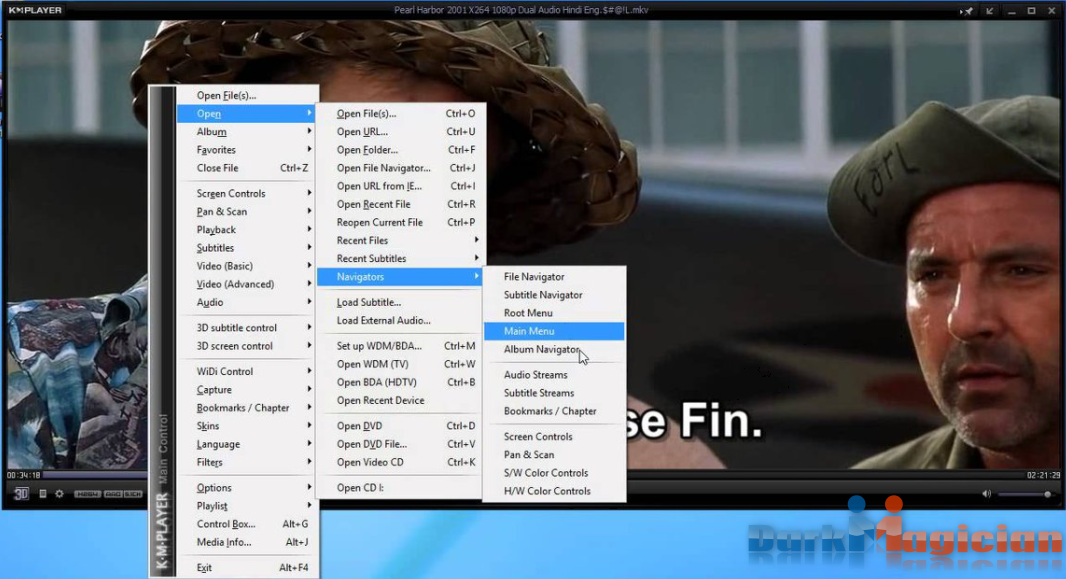
Task: Click the compact-mode arrow icon in title bar
Action: click(x=989, y=11)
